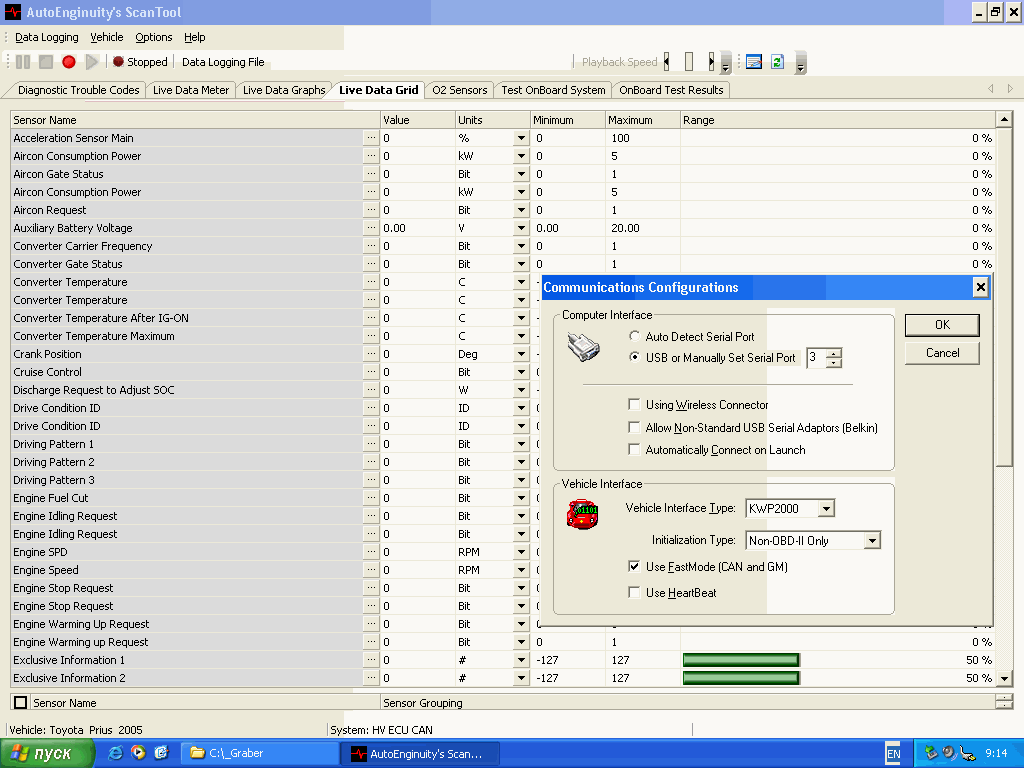Viewport: 1024px width, 768px height.
Task: Enable Using Wireless Connector checkbox
Action: (634, 405)
